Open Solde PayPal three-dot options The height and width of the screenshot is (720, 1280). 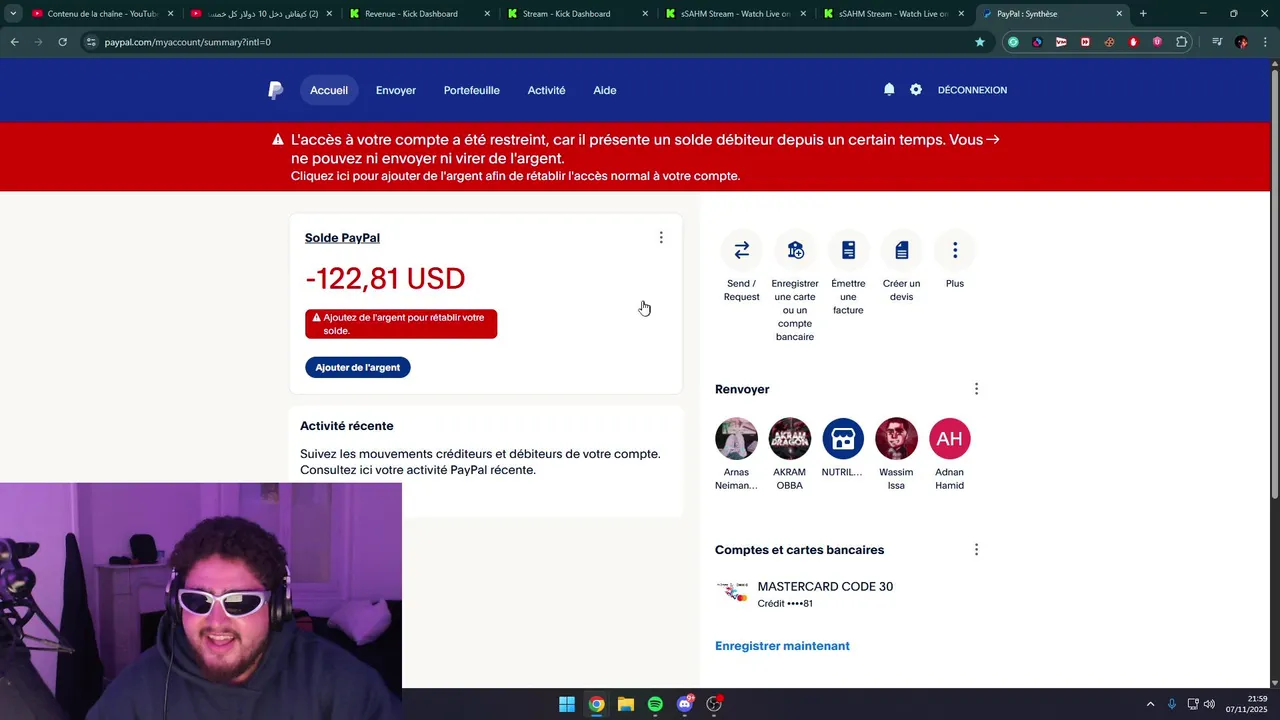click(661, 237)
